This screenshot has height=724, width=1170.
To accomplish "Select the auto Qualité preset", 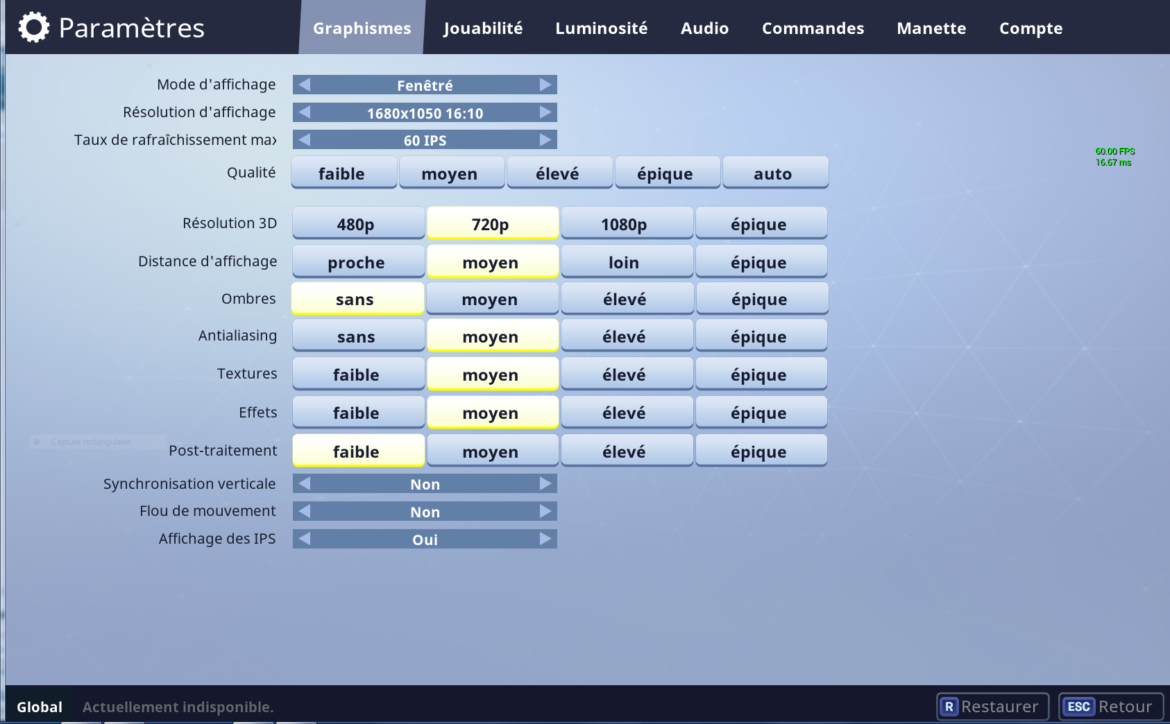I will pos(773,173).
